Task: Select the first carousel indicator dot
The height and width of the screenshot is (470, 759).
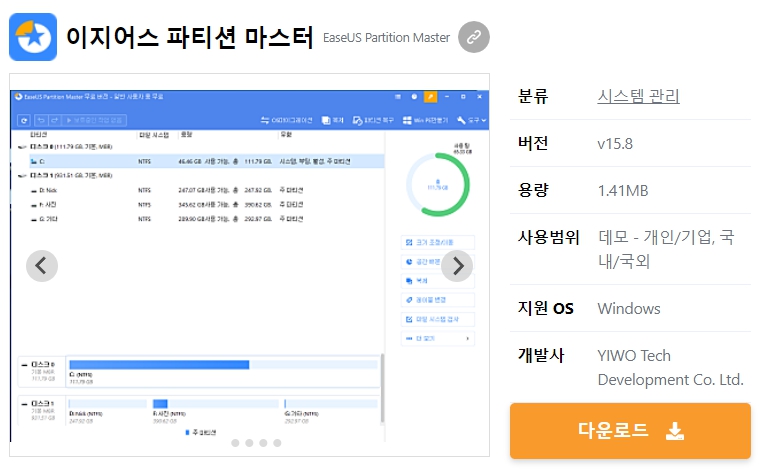Action: click(235, 443)
